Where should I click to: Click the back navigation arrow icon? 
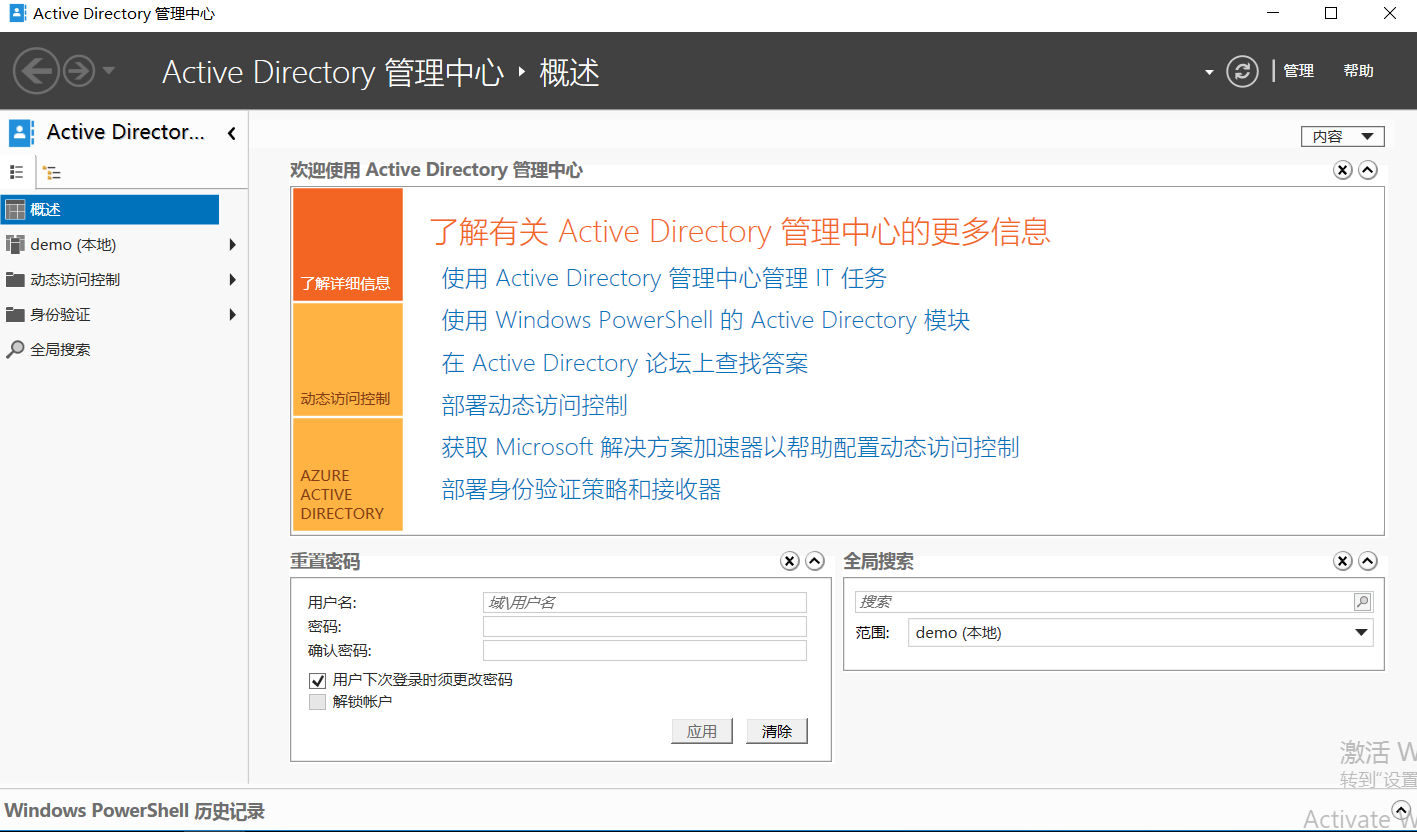pyautogui.click(x=36, y=71)
